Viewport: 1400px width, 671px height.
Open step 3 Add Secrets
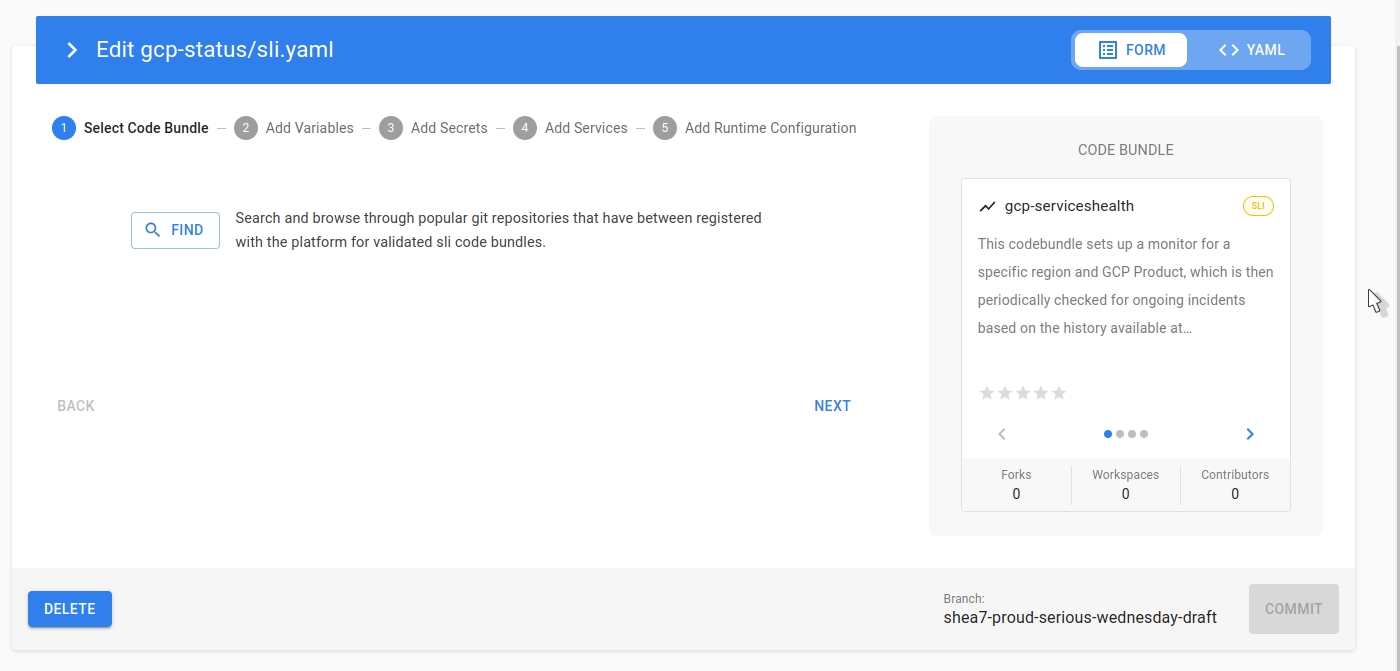pyautogui.click(x=434, y=128)
